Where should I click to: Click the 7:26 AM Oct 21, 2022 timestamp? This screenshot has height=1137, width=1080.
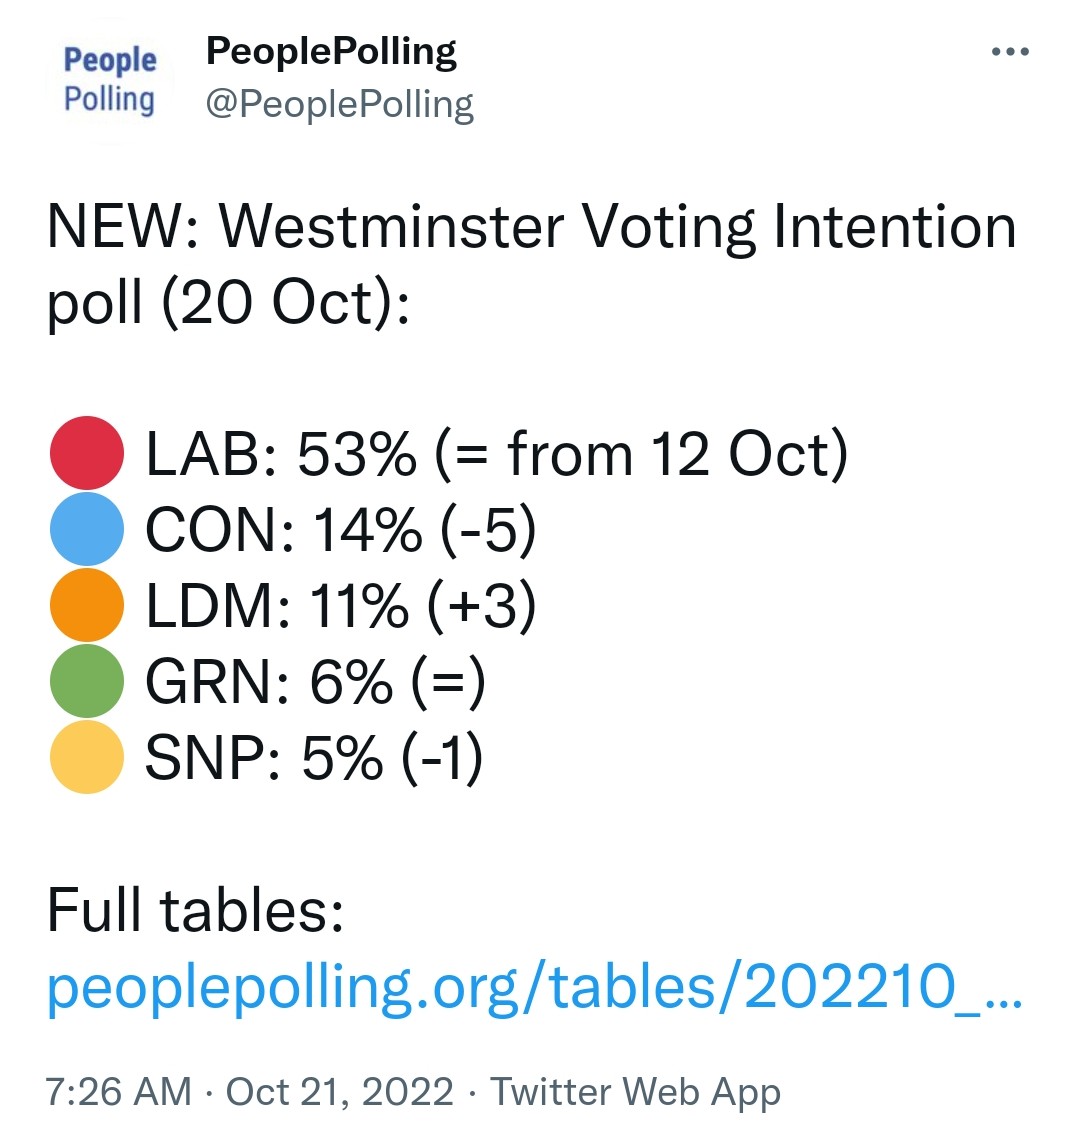pyautogui.click(x=250, y=1091)
